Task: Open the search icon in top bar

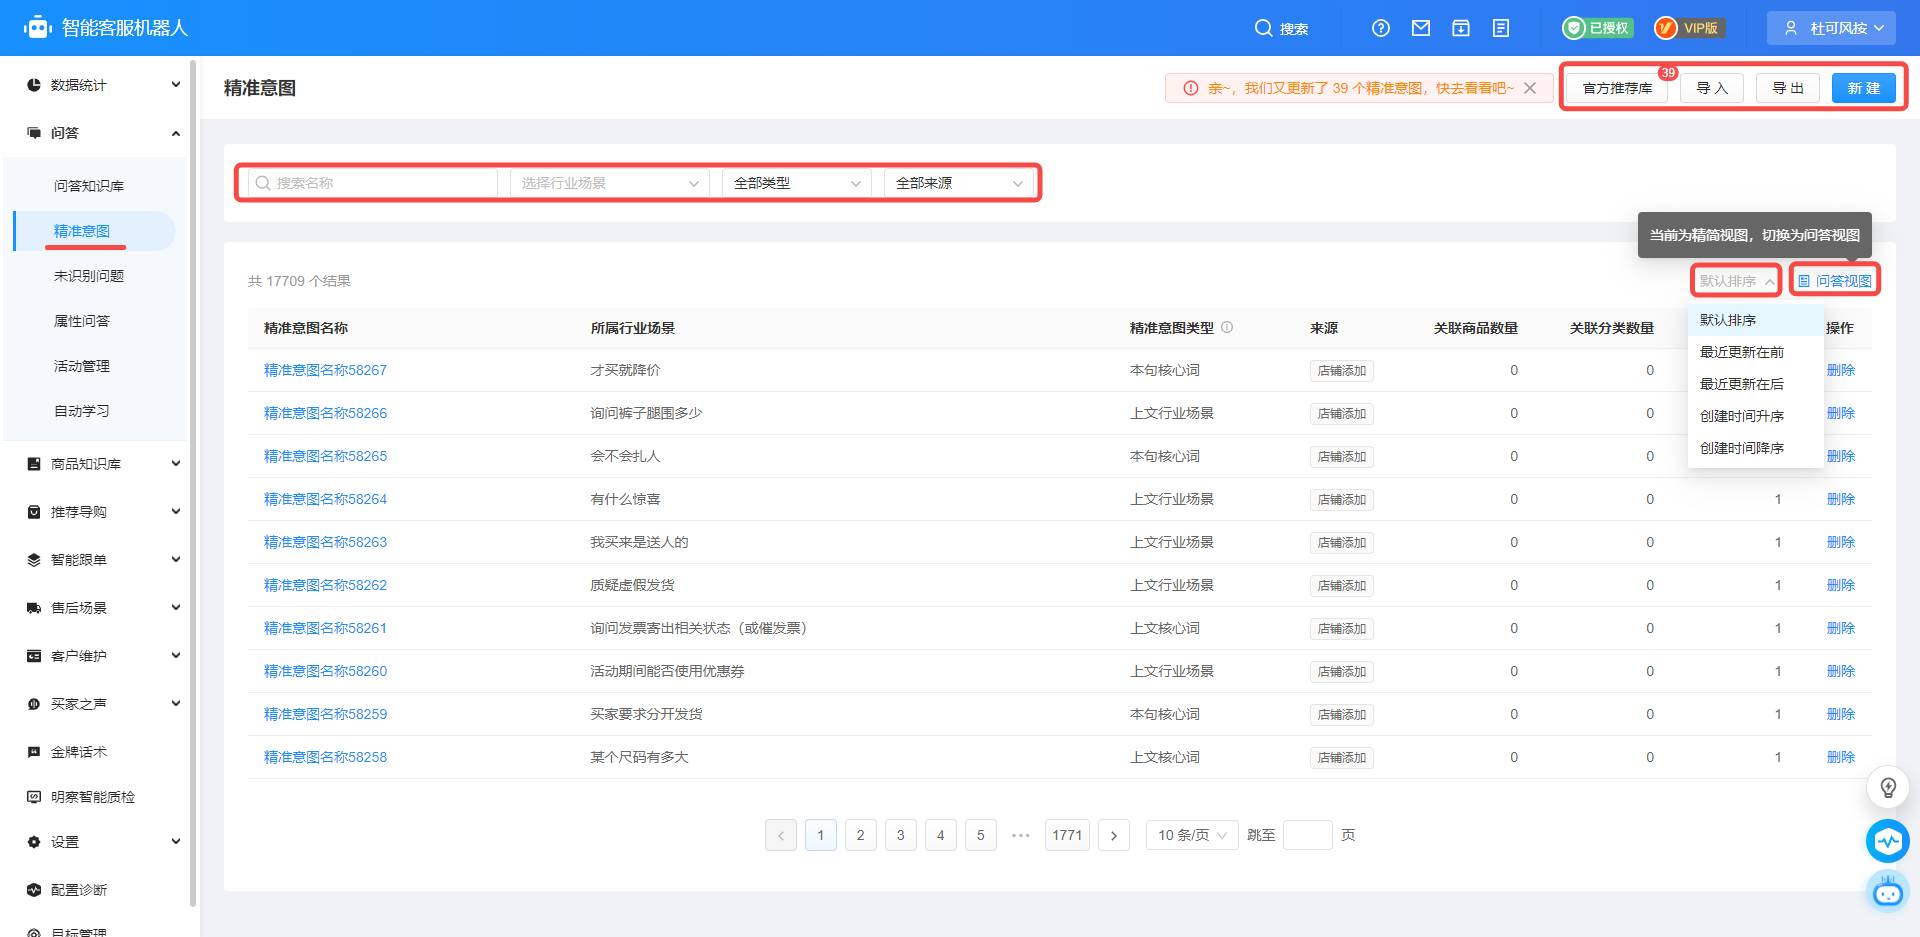Action: tap(1264, 28)
